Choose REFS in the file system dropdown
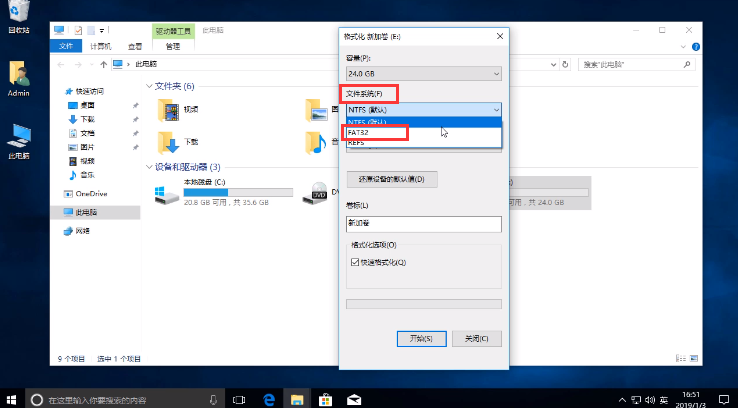 [x=357, y=143]
